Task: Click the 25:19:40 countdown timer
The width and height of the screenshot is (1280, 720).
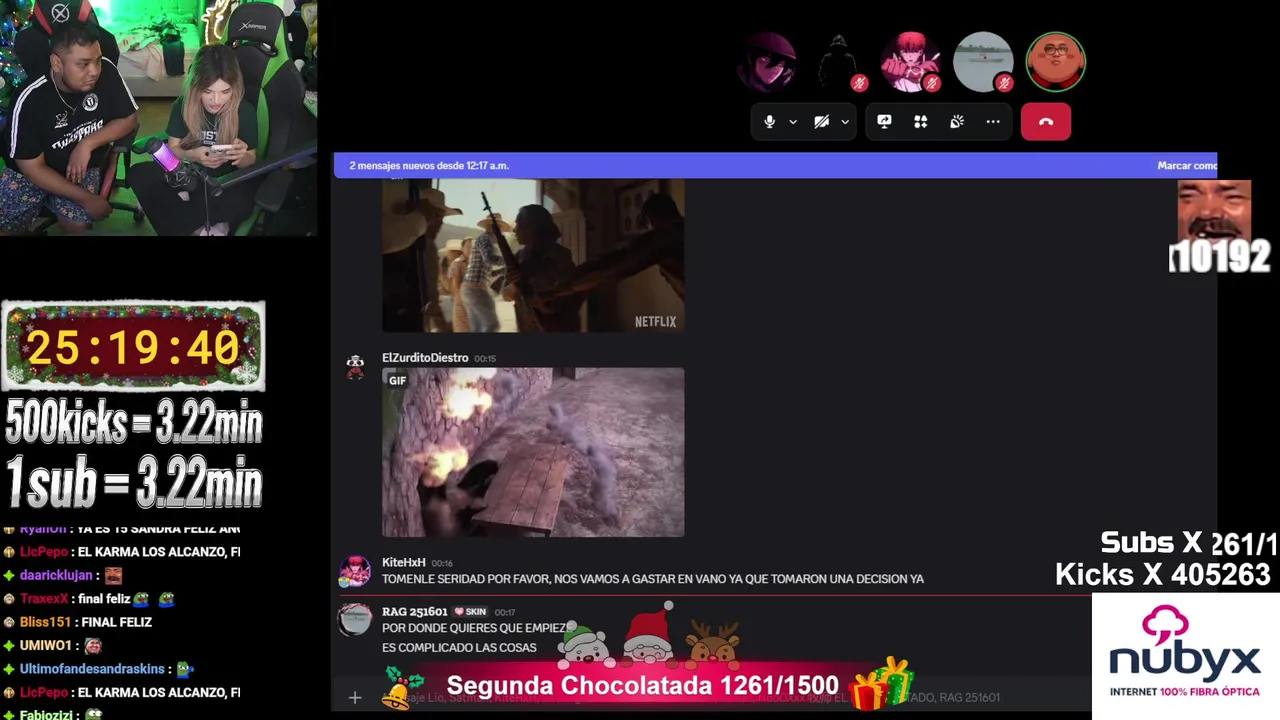Action: point(133,346)
